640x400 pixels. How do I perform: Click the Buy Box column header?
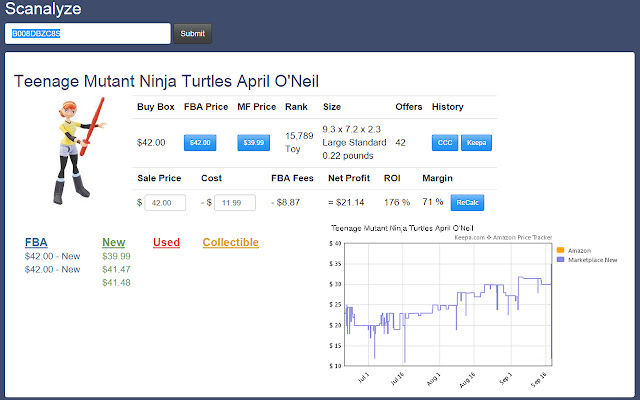click(156, 107)
